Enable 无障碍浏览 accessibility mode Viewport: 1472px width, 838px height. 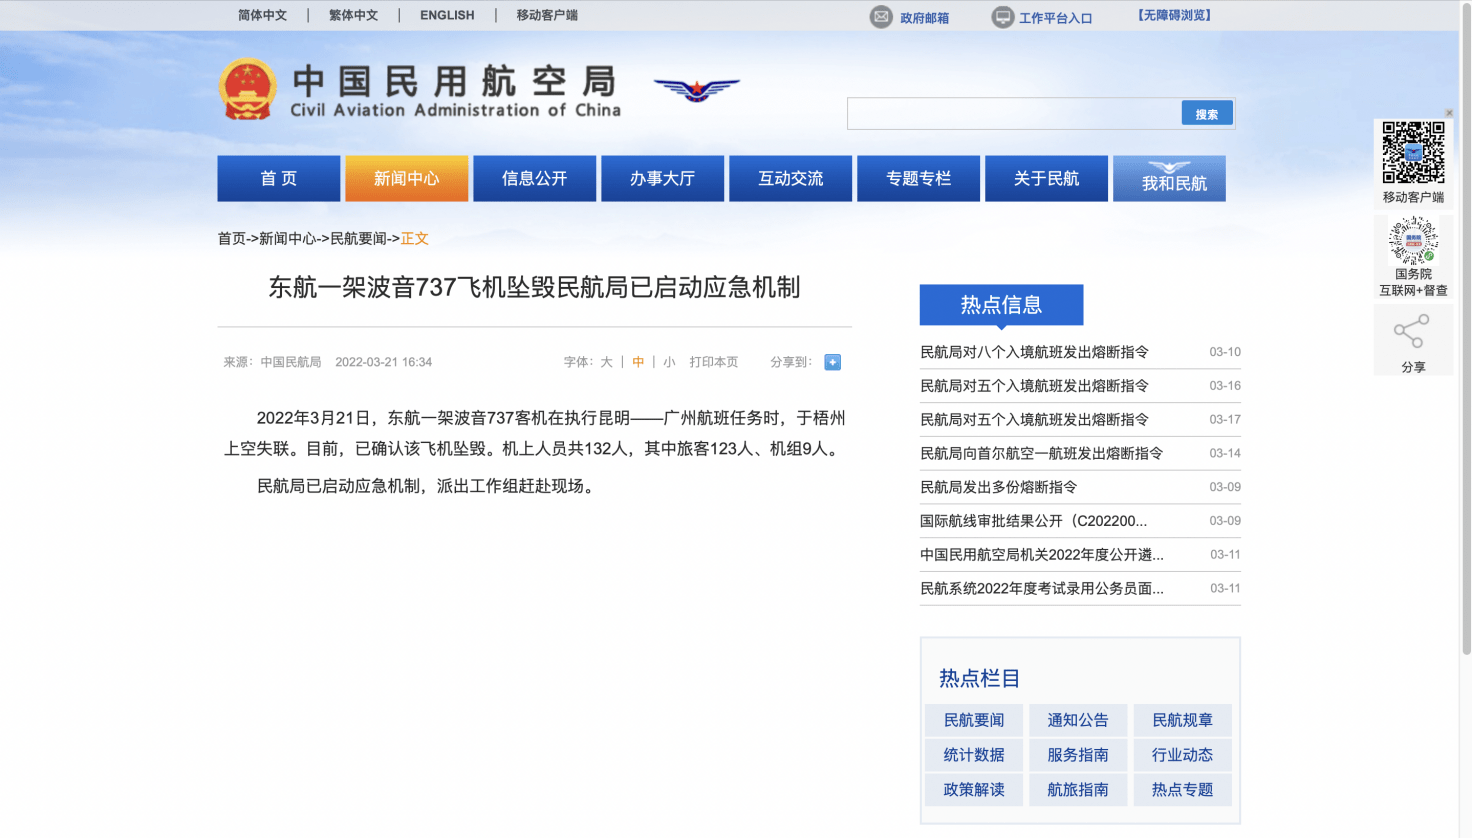1174,15
